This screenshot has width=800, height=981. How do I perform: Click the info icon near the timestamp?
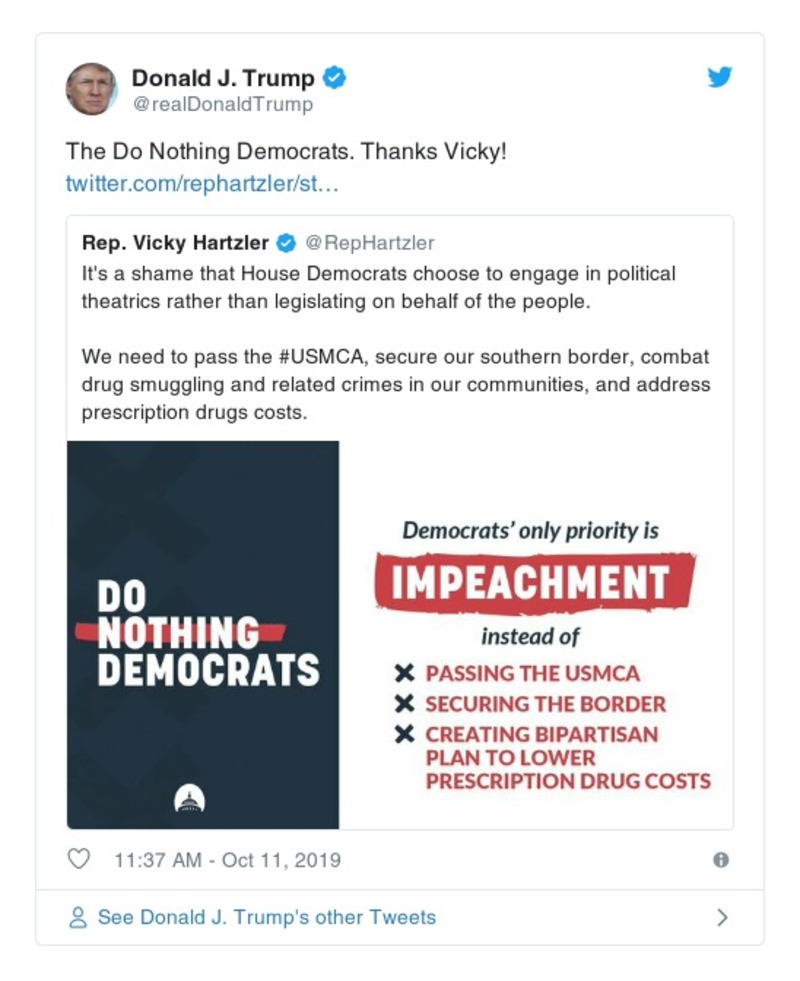coord(722,859)
